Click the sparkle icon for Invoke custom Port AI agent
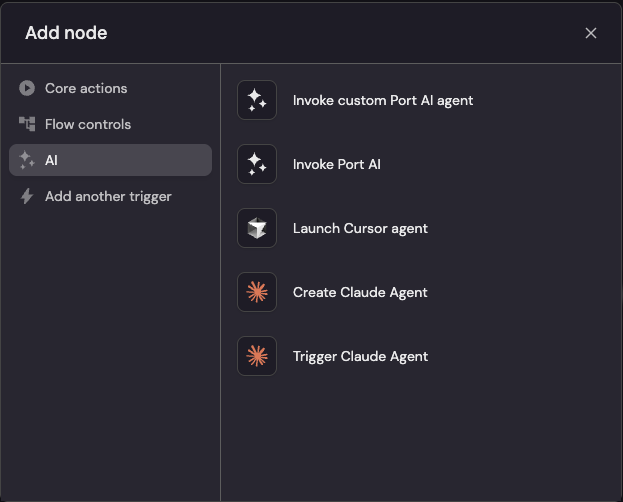623x502 pixels. tap(257, 100)
